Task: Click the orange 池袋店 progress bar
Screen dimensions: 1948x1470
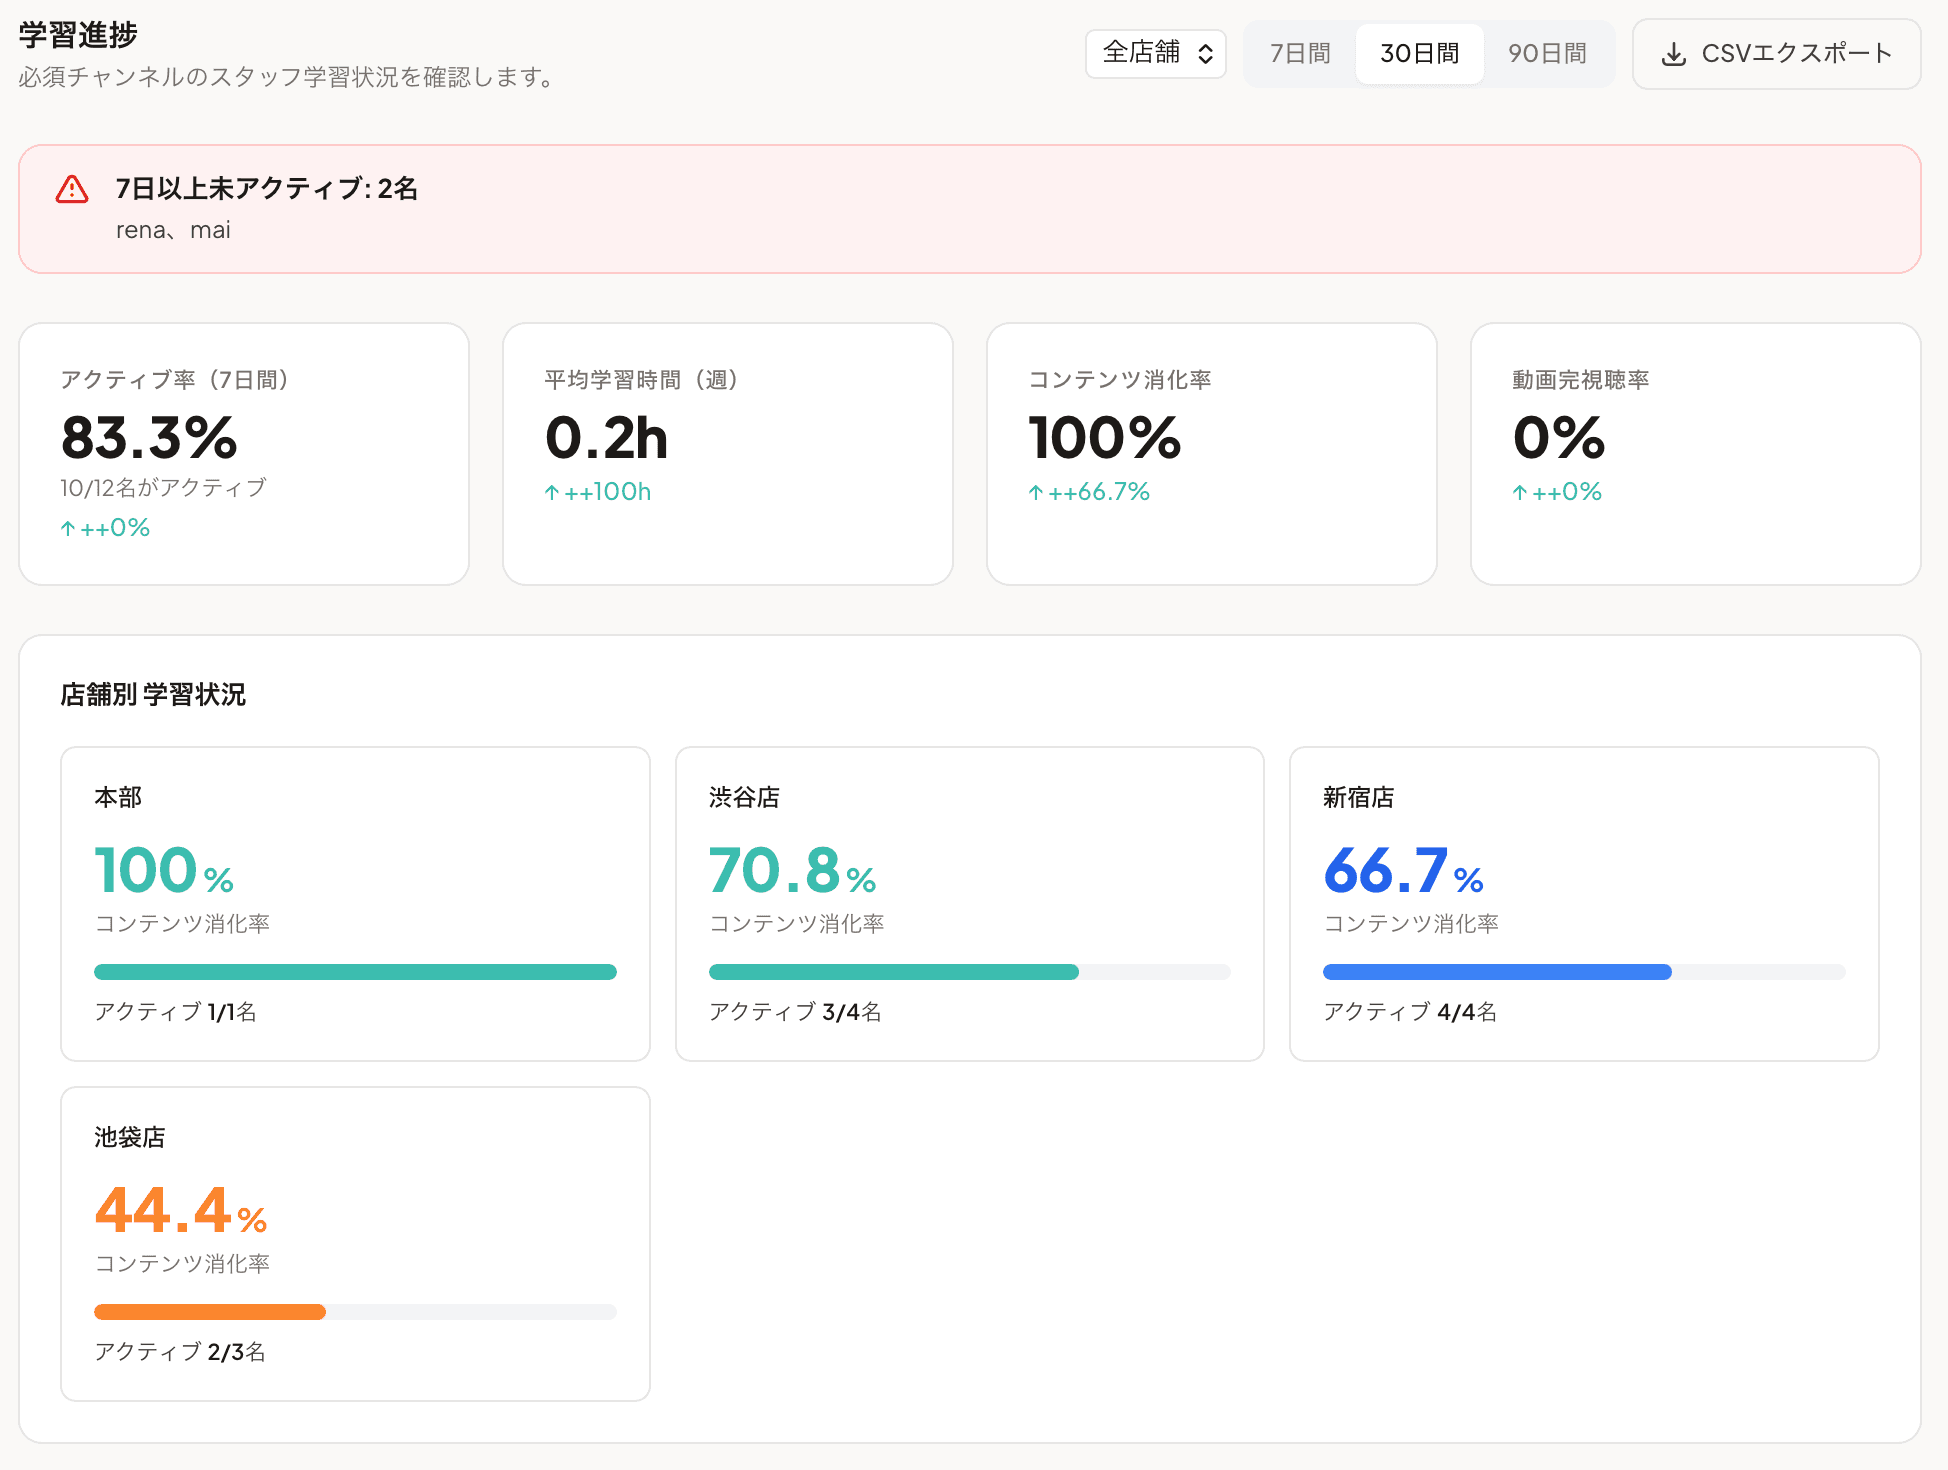Action: pos(210,1312)
